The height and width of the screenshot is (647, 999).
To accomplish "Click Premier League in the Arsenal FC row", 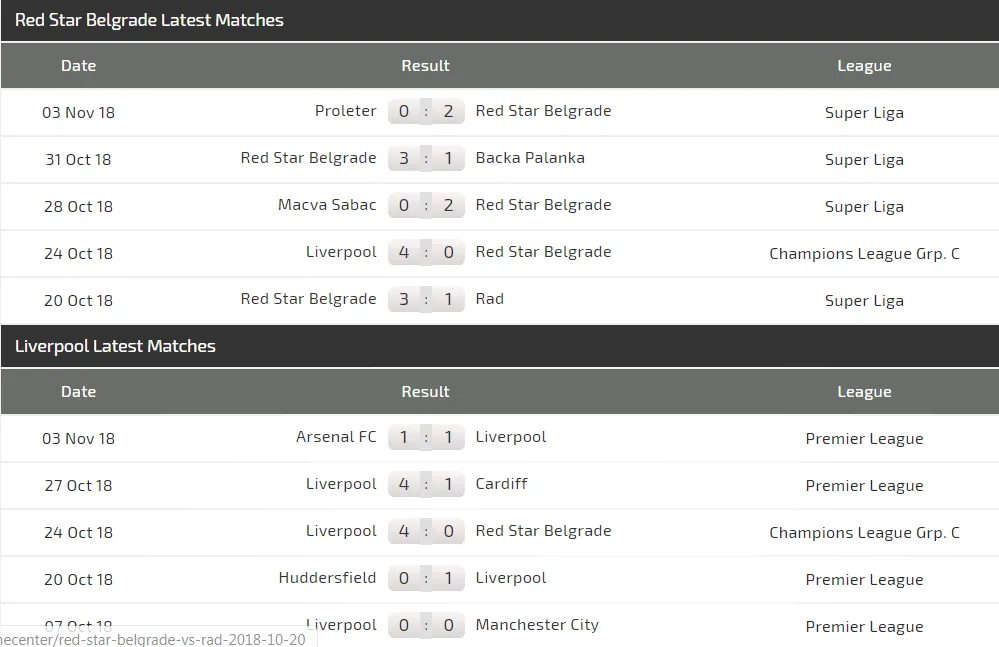I will pos(864,439).
